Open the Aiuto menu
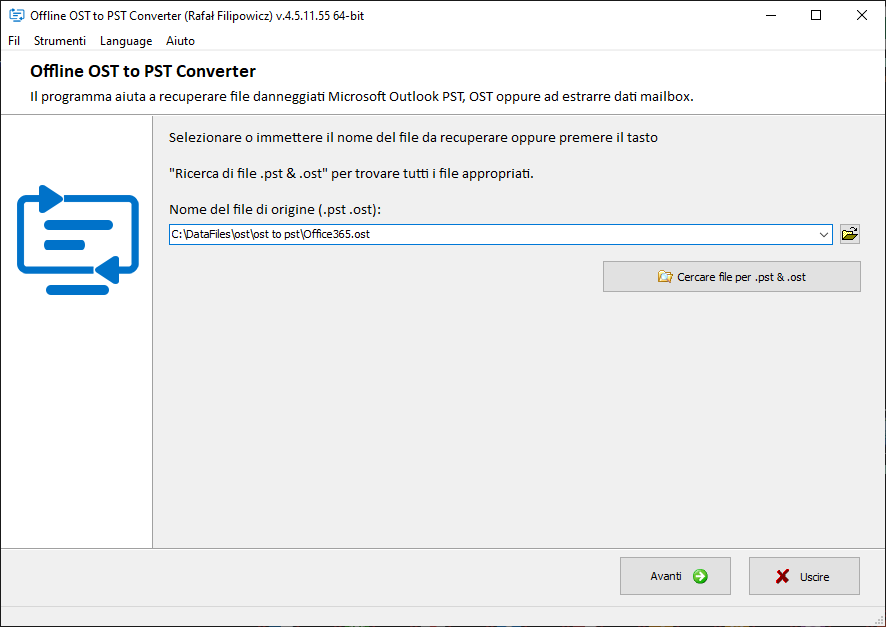This screenshot has width=886, height=627. click(x=180, y=41)
